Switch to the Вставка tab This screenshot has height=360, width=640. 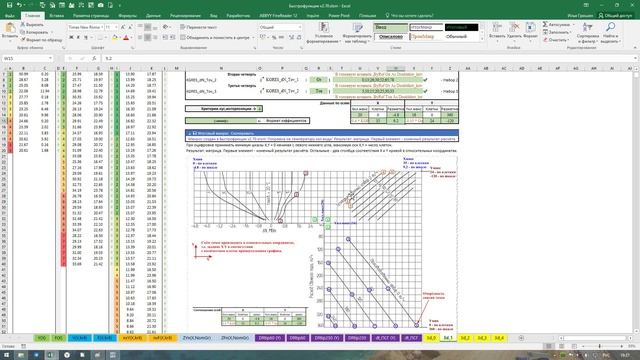[57, 16]
